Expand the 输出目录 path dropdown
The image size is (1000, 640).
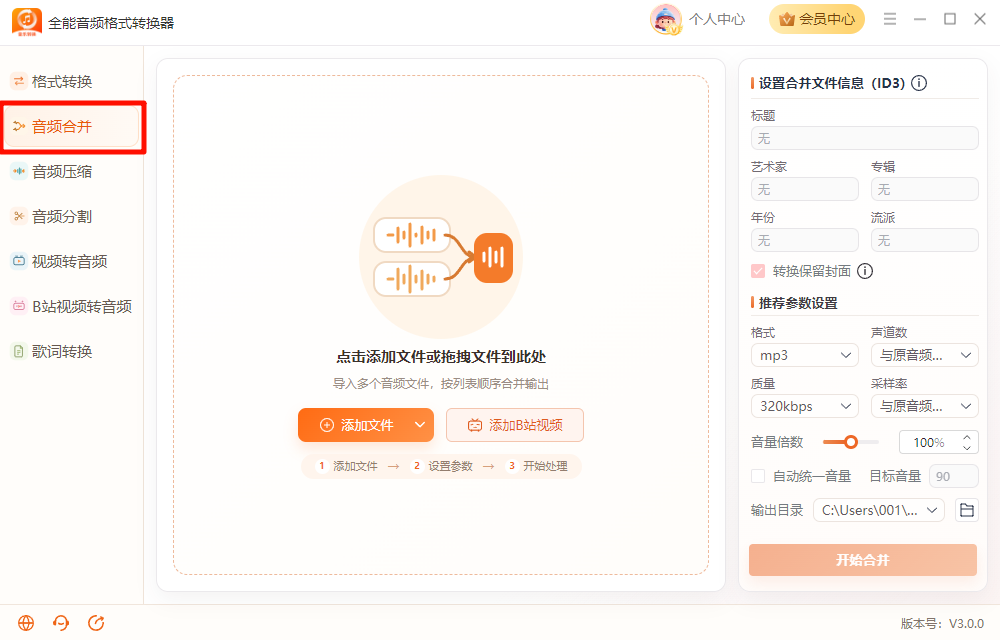tap(878, 510)
